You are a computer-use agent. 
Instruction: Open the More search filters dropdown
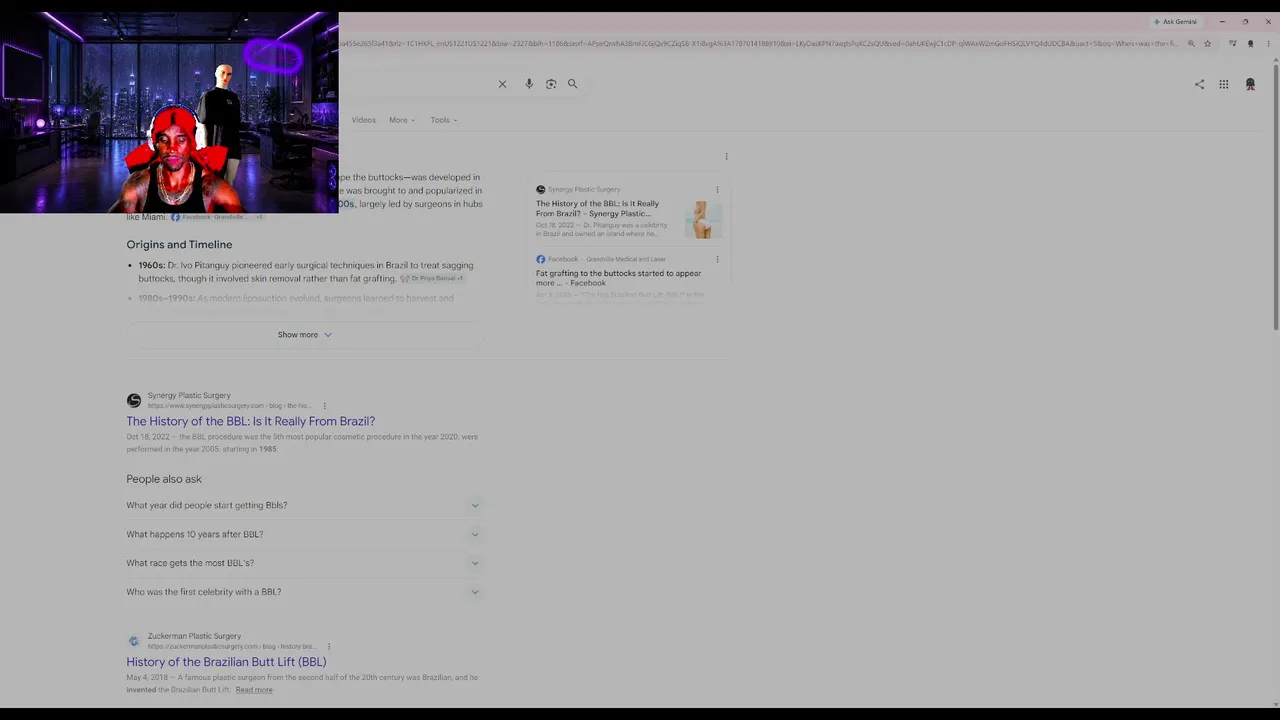(x=402, y=120)
